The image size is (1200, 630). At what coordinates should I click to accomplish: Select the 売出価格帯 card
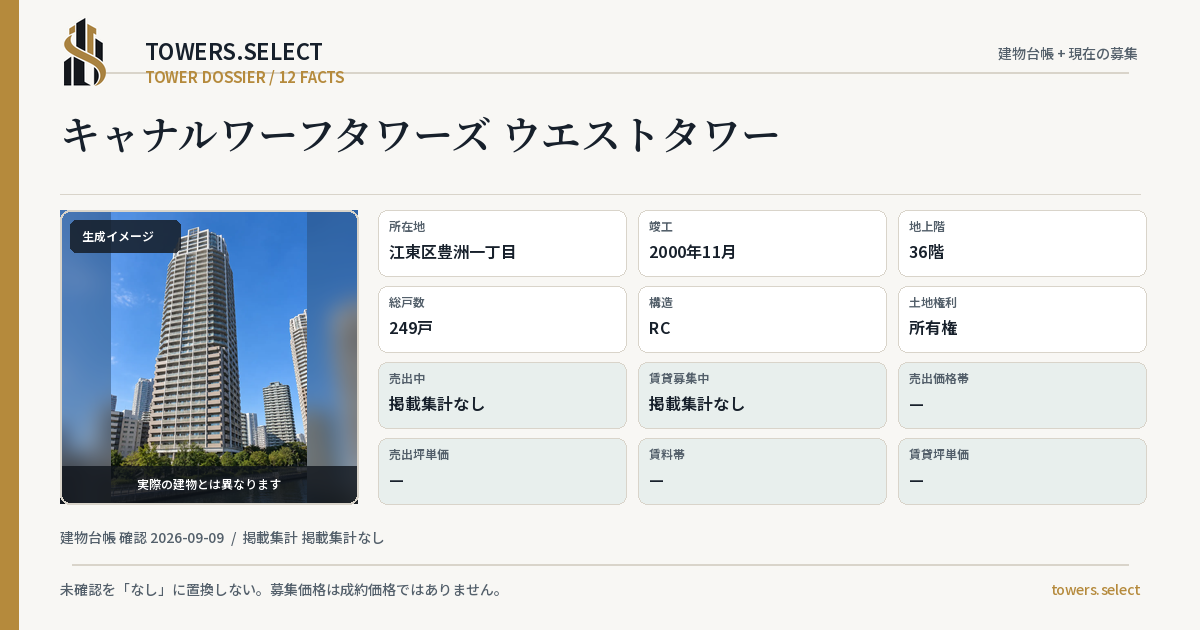tap(1022, 395)
